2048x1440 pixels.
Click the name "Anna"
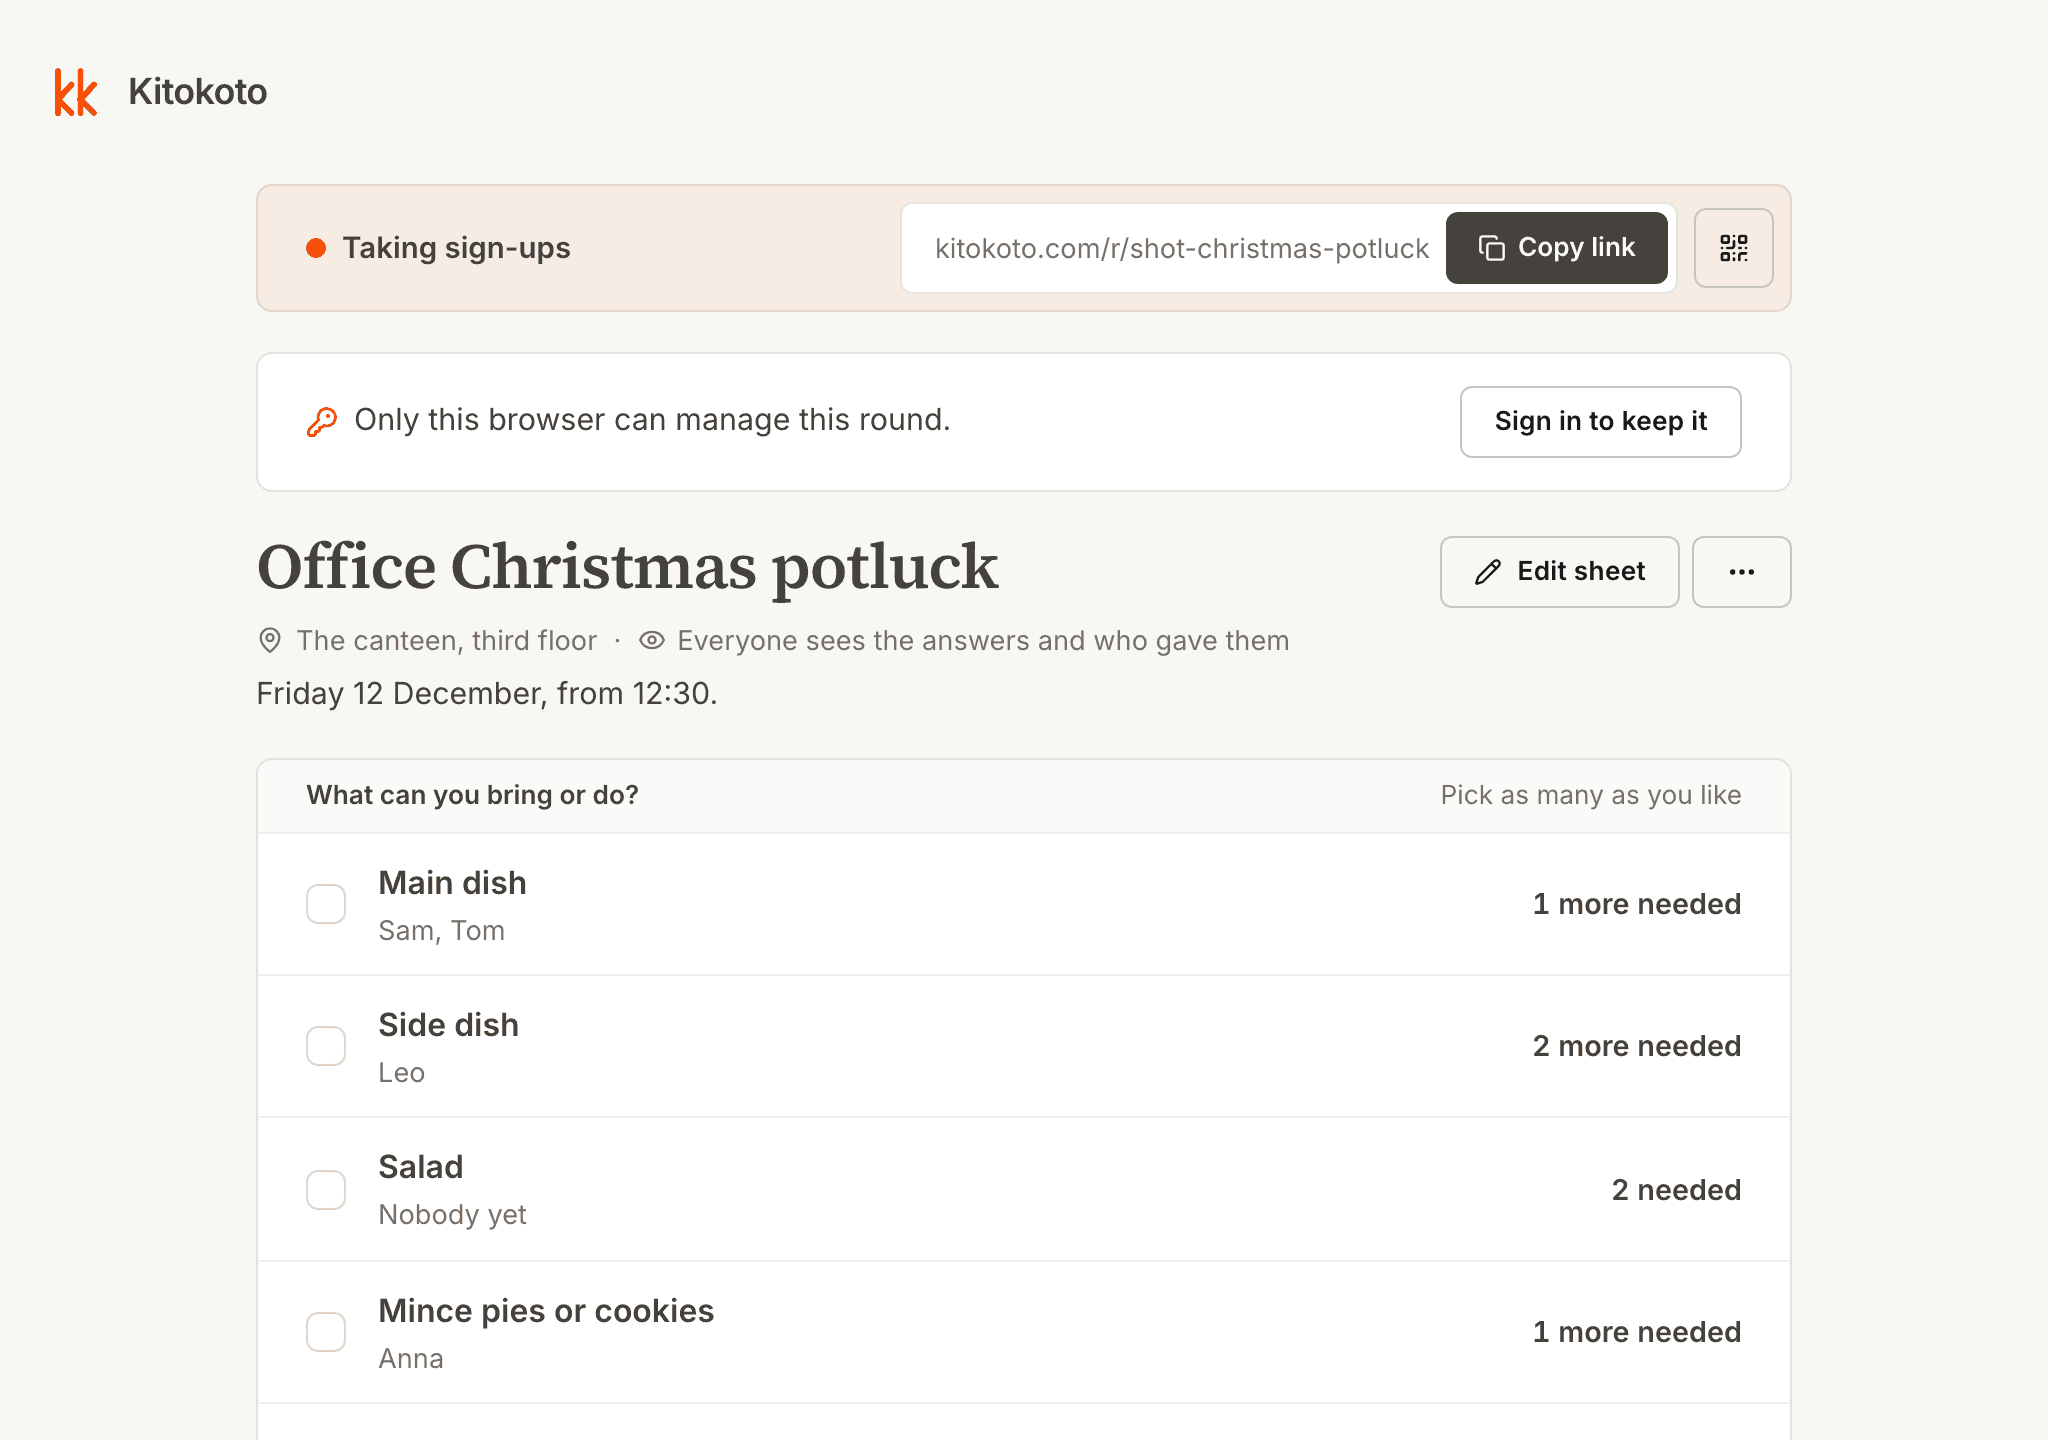click(x=410, y=1358)
